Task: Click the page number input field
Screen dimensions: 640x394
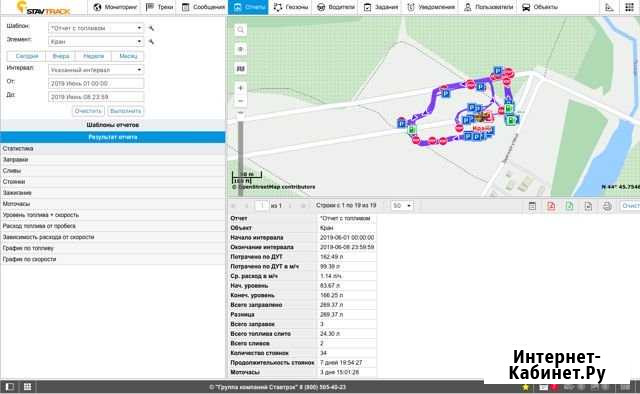Action: pos(262,206)
